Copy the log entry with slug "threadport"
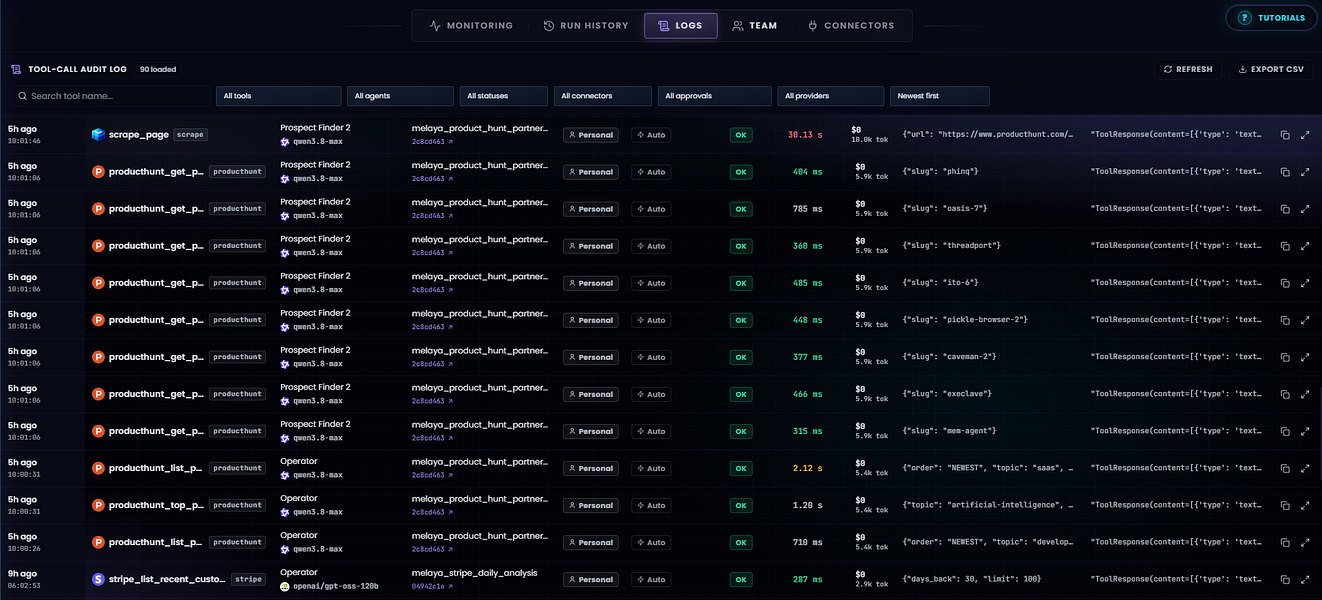Image resolution: width=1322 pixels, height=600 pixels. pyautogui.click(x=1285, y=246)
